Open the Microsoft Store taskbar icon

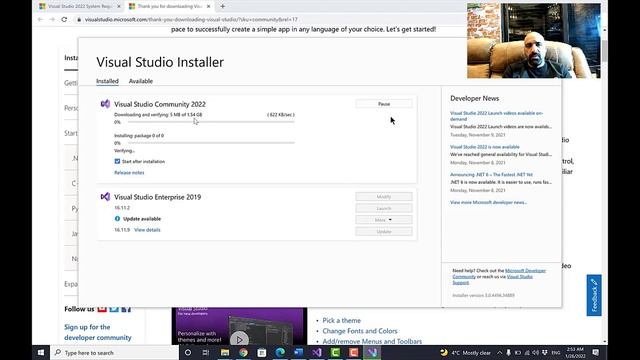pos(262,353)
